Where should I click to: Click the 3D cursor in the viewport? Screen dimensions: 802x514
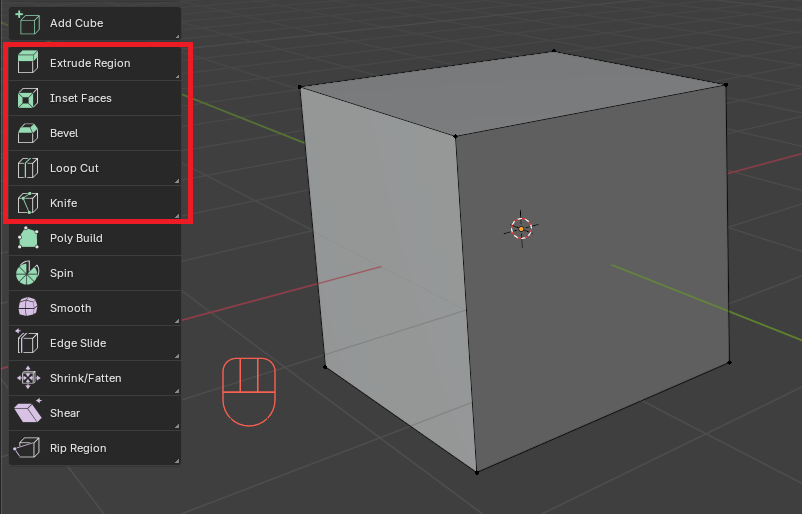coord(521,229)
